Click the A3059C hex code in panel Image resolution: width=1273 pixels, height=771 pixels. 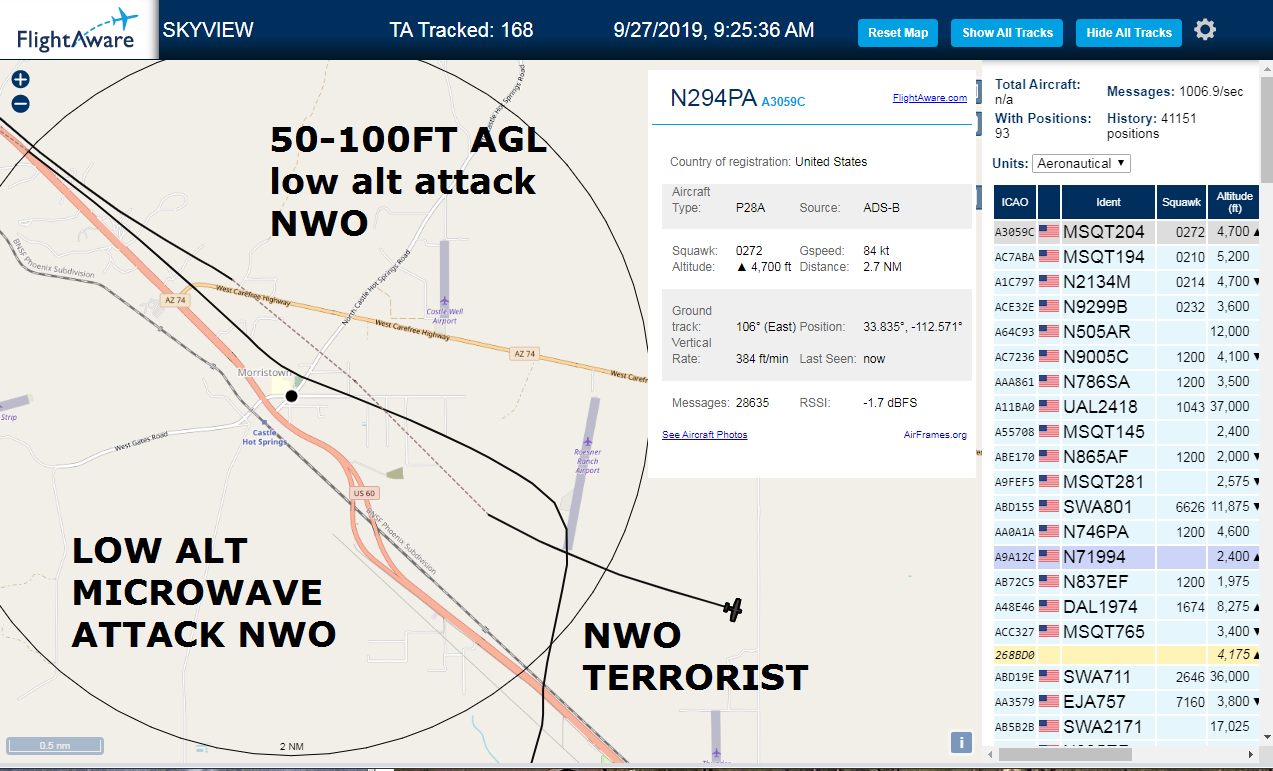783,102
